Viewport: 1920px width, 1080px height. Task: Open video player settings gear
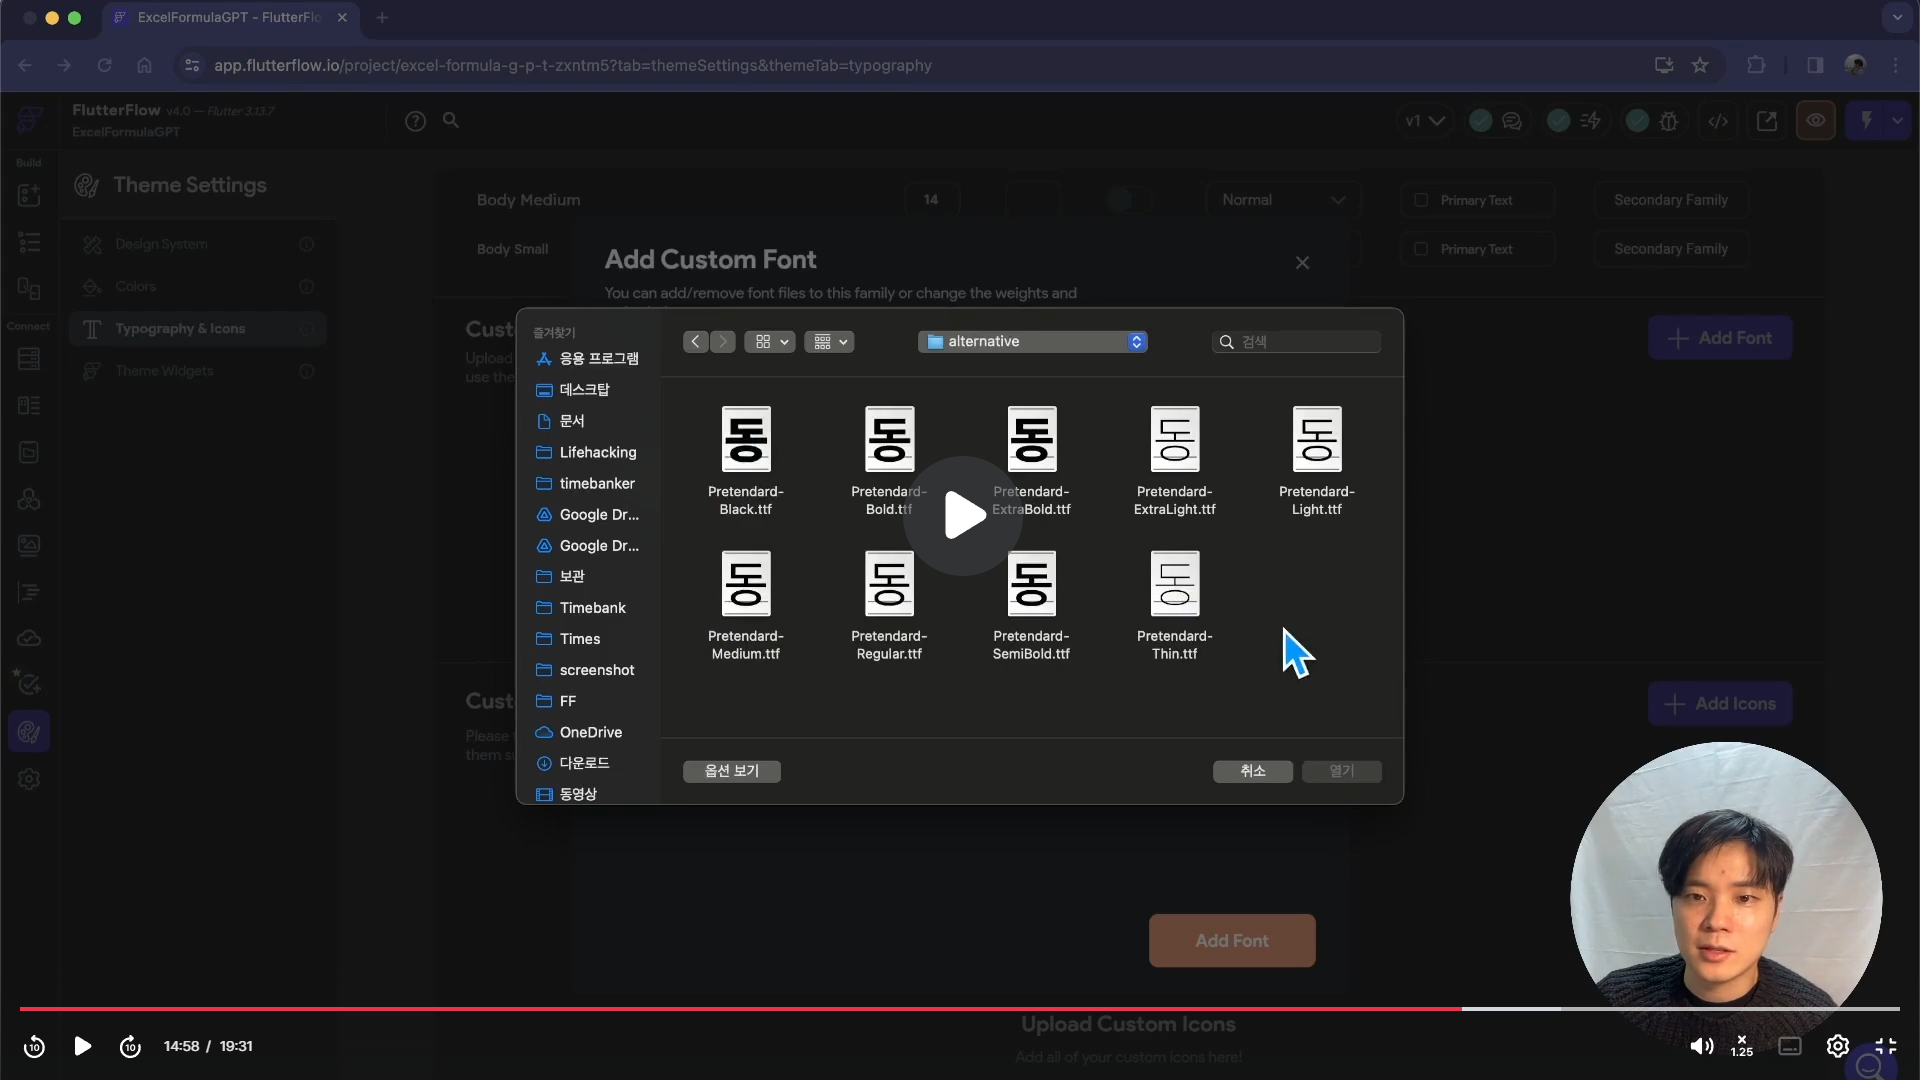click(1838, 1046)
